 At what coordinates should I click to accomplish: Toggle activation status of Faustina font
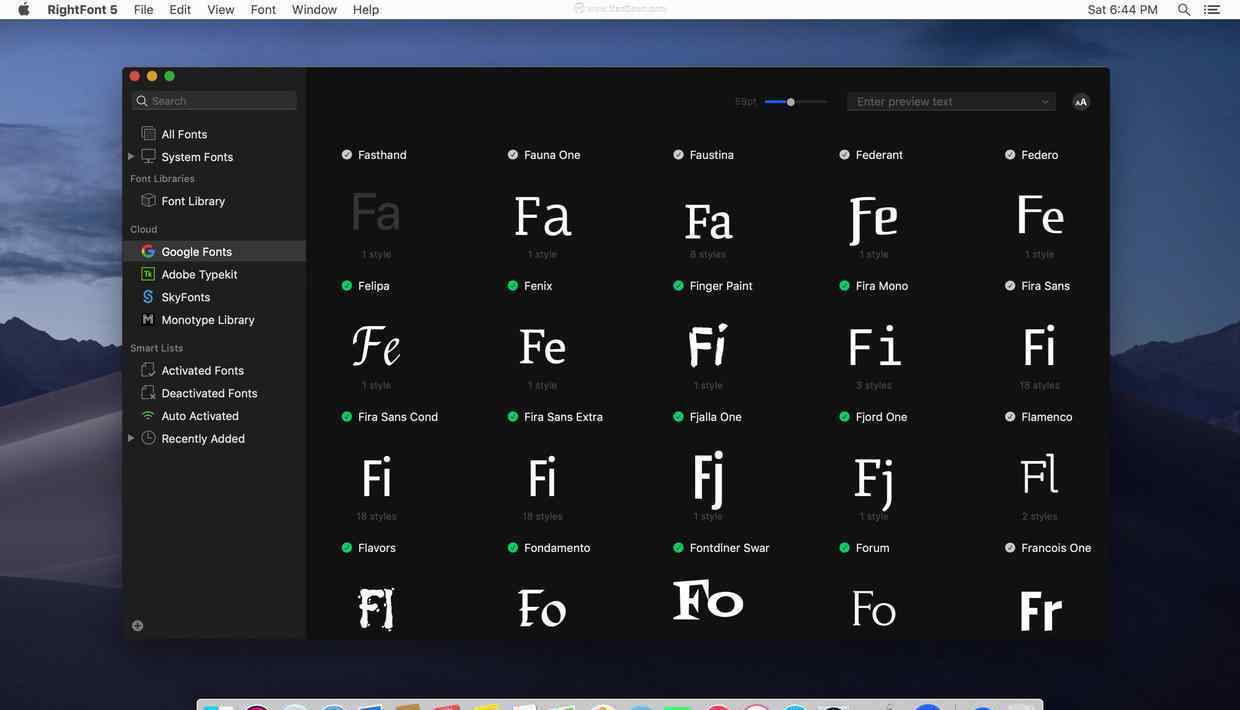tap(679, 155)
